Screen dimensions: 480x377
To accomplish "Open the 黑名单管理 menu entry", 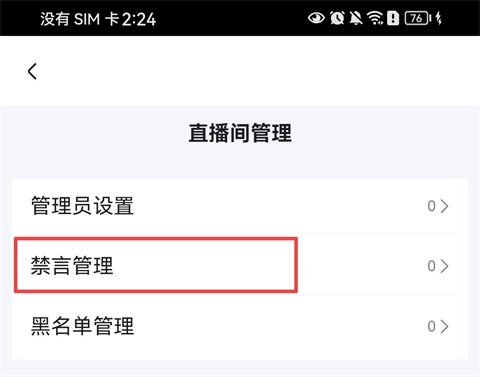I will click(240, 326).
